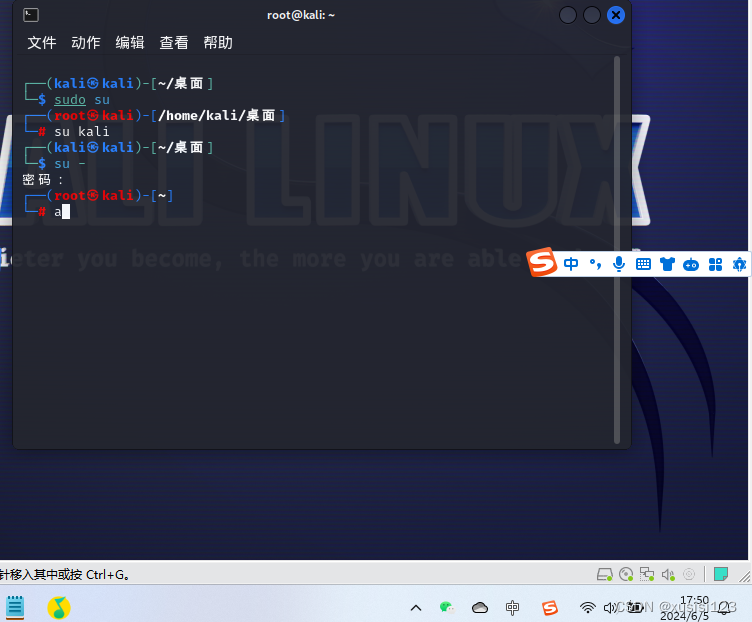Open the 文件 menu

42,43
